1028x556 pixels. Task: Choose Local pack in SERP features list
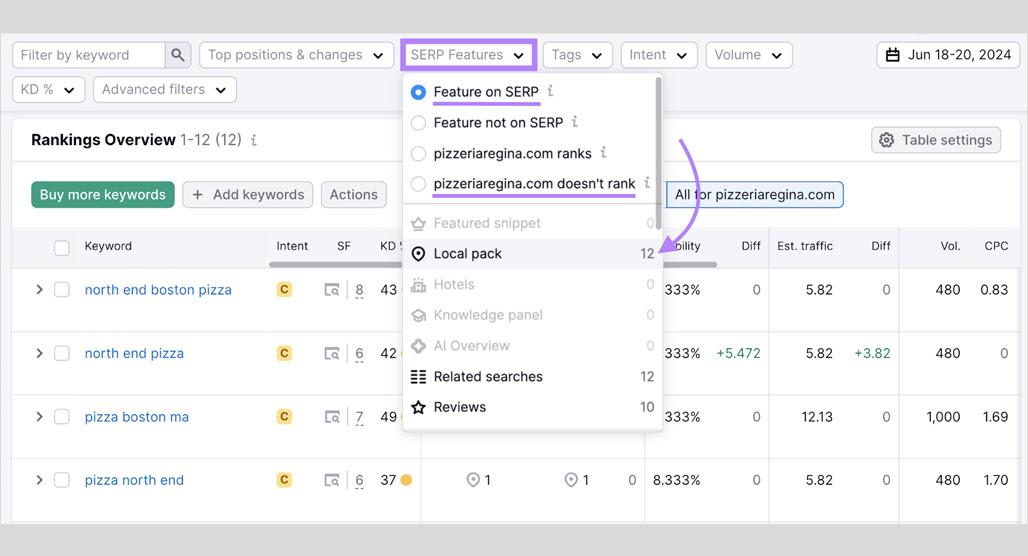point(532,254)
